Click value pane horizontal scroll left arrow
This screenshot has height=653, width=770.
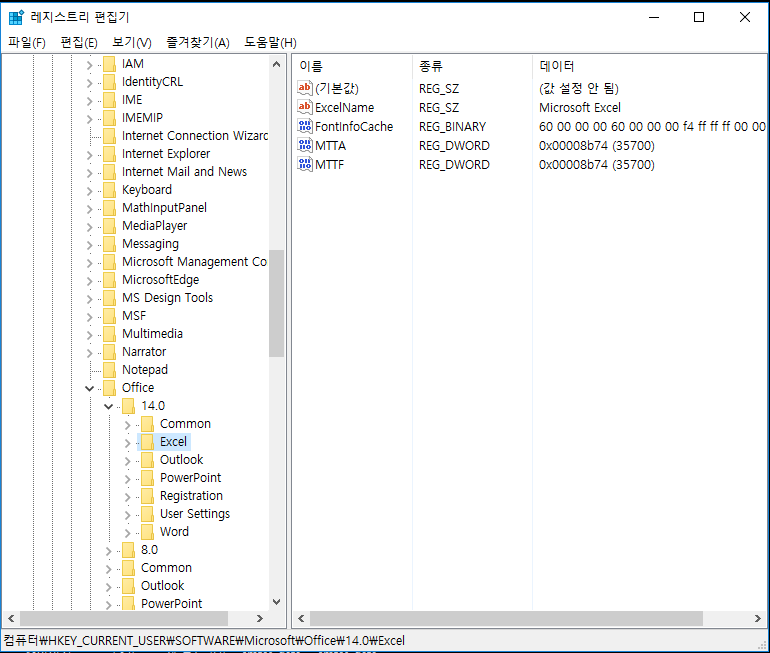click(x=301, y=619)
